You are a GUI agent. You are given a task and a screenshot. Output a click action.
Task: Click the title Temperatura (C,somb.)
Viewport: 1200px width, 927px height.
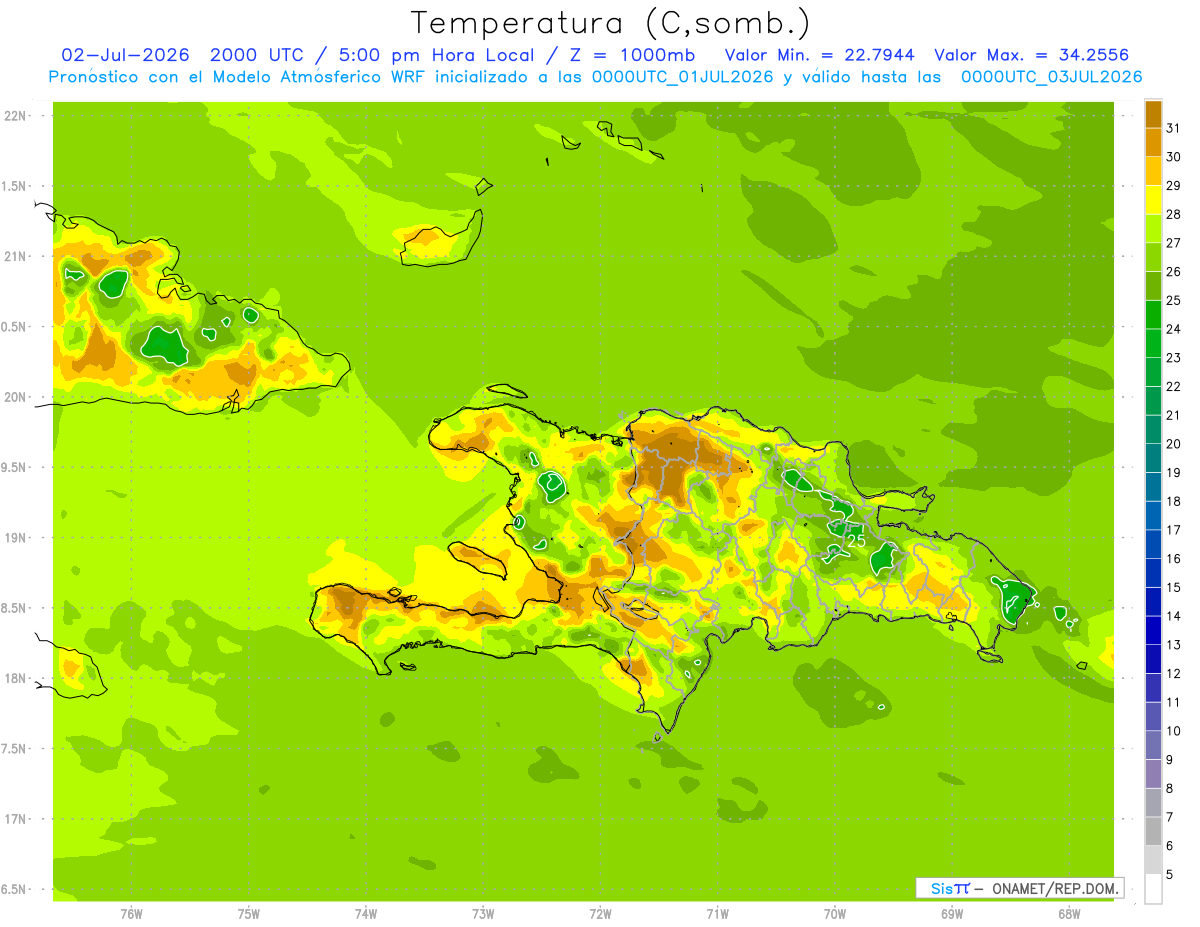pyautogui.click(x=610, y=23)
